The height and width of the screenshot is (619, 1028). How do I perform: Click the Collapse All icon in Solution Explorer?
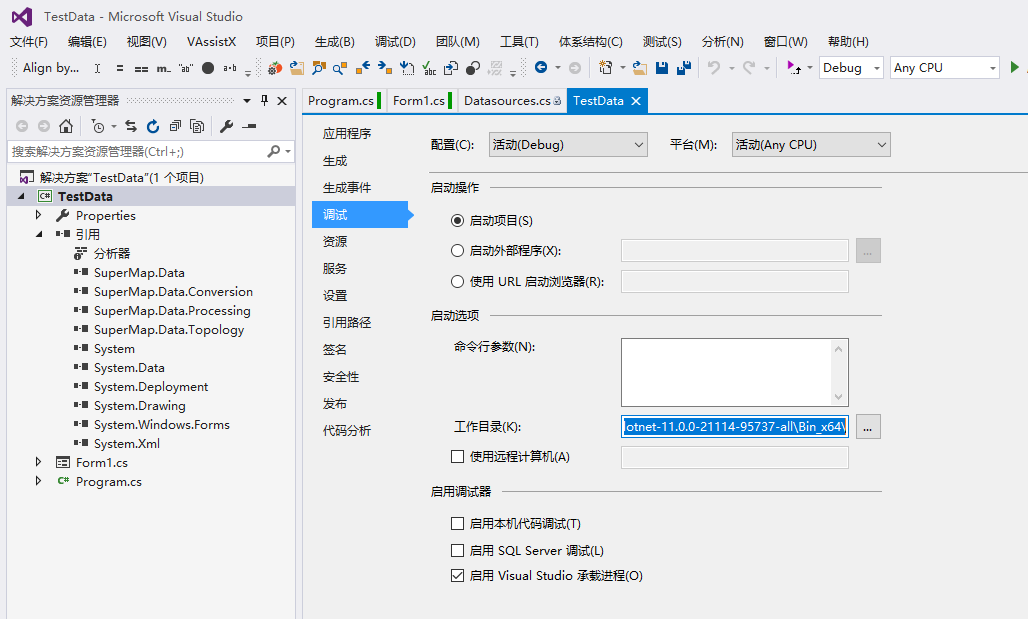pyautogui.click(x=175, y=126)
